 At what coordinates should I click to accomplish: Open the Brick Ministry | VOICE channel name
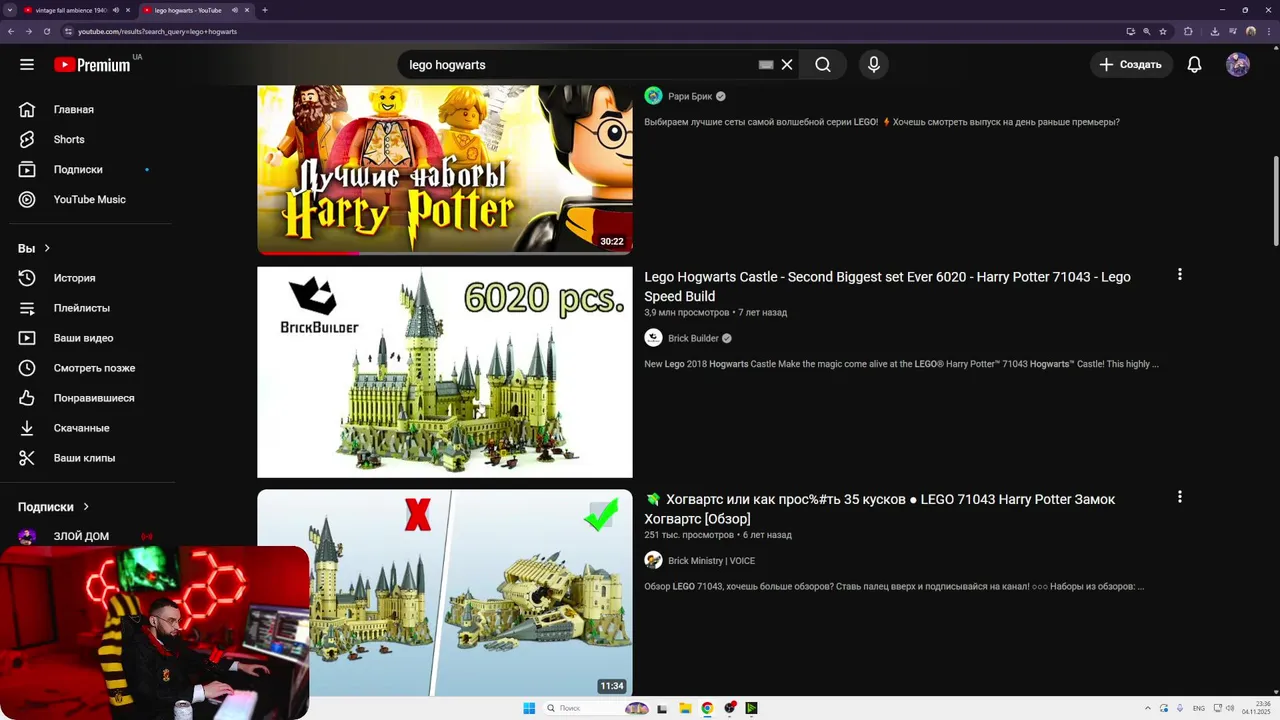pyautogui.click(x=711, y=561)
